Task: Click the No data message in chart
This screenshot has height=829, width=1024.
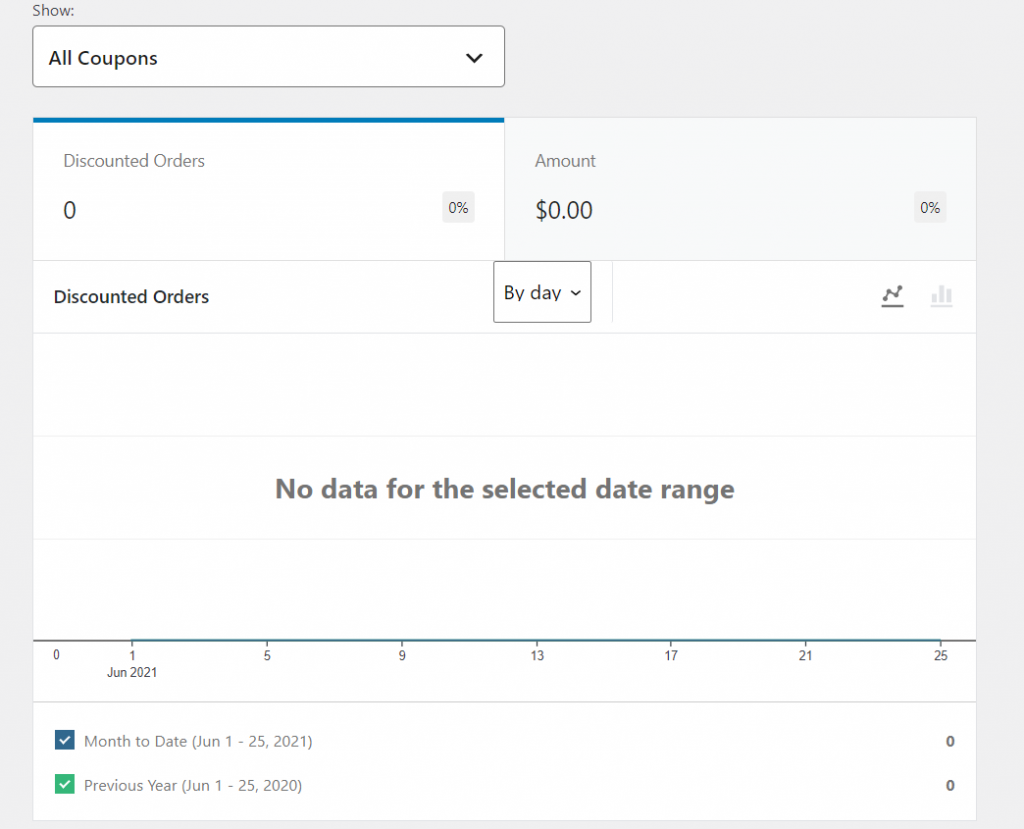Action: click(504, 489)
